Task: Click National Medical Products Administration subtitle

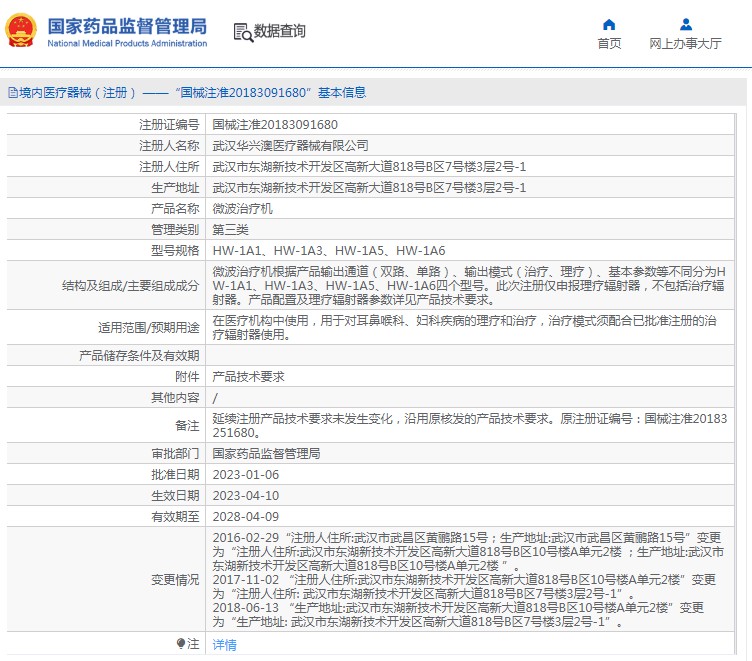Action: (127, 43)
